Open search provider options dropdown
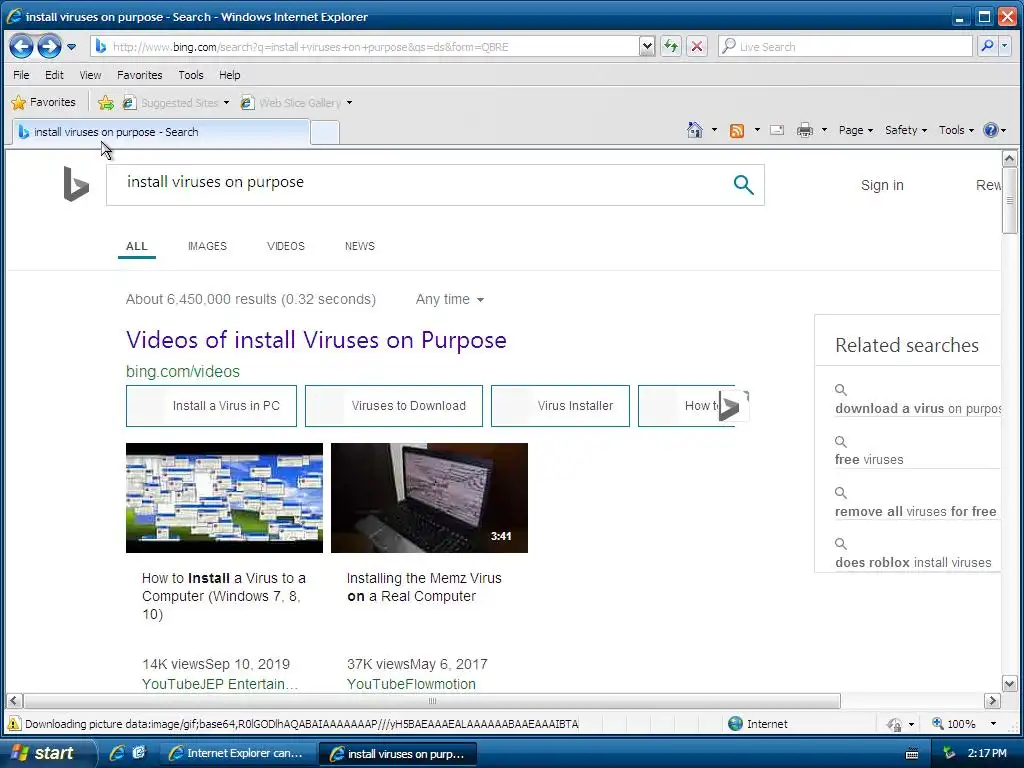The image size is (1024, 768). click(1004, 46)
